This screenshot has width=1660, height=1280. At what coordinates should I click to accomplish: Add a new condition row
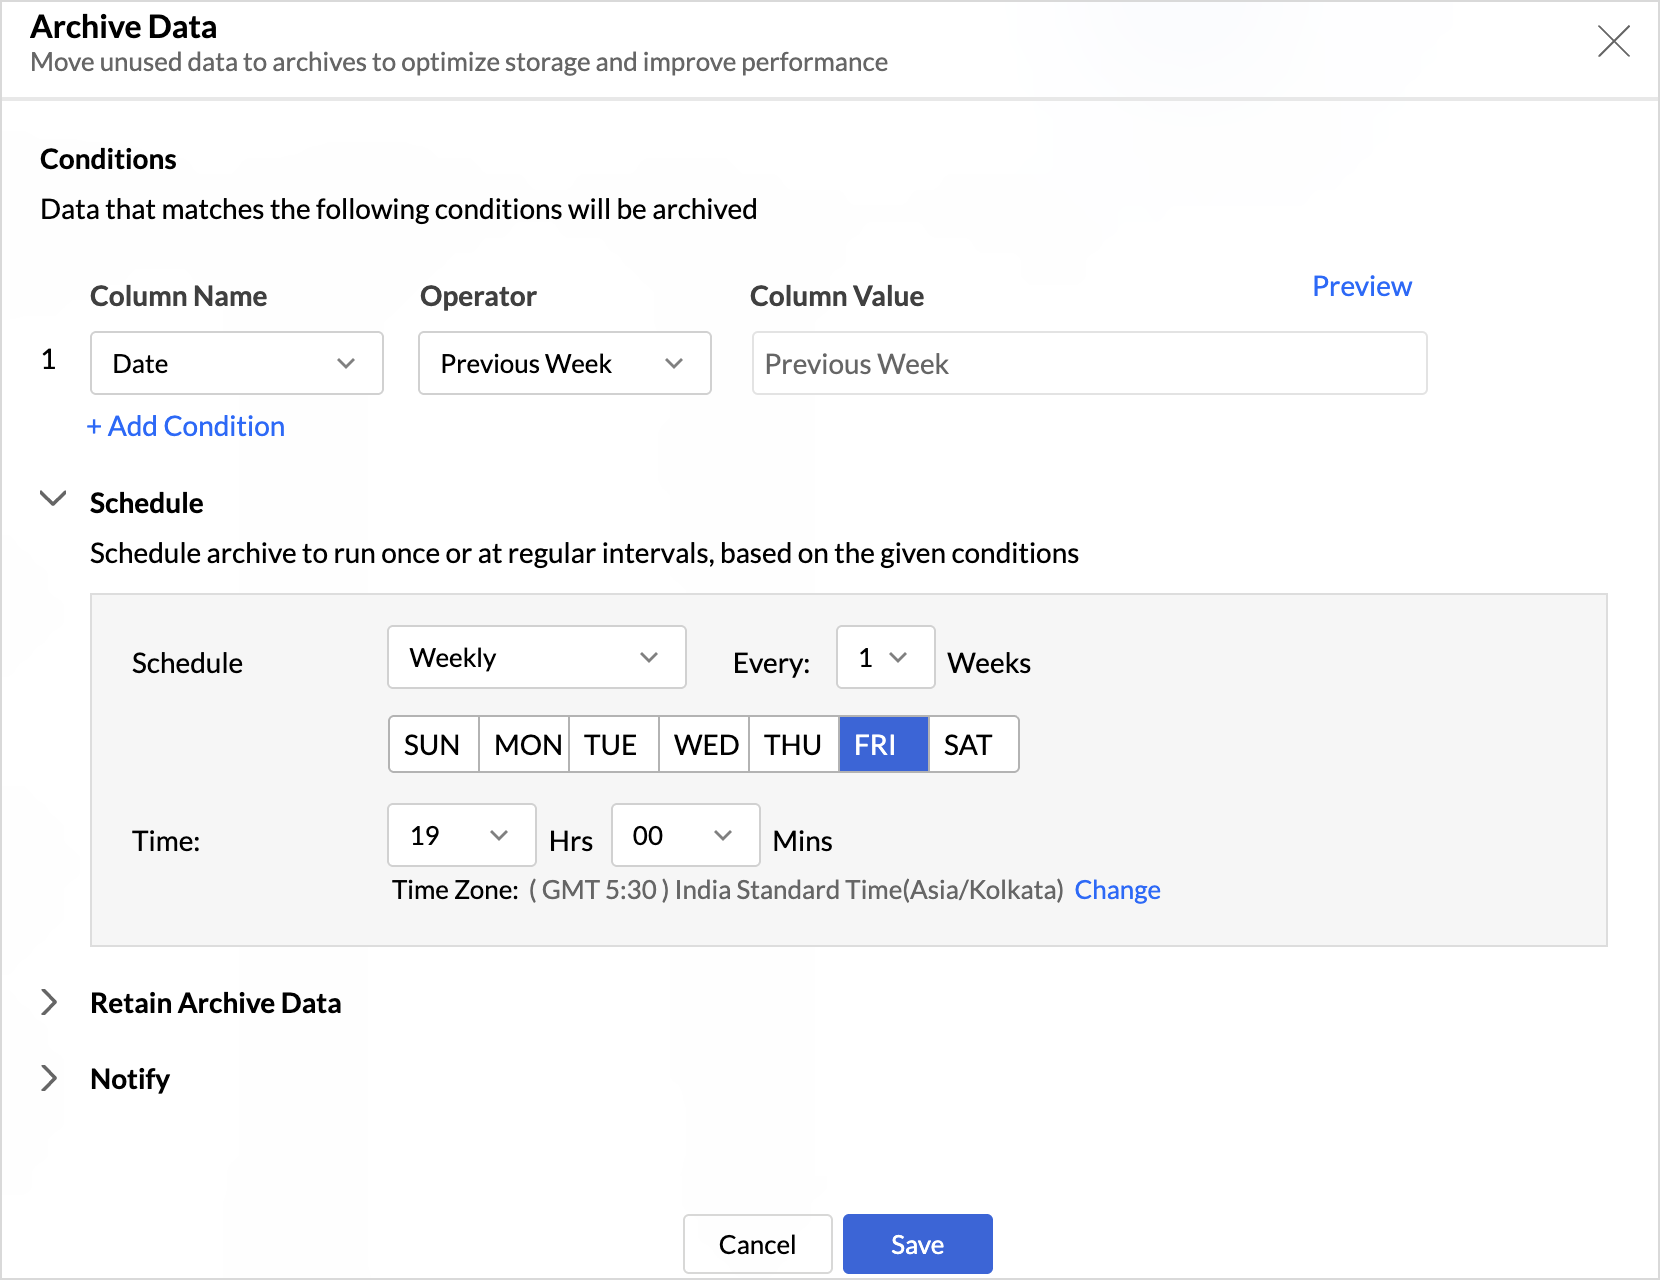pos(186,427)
